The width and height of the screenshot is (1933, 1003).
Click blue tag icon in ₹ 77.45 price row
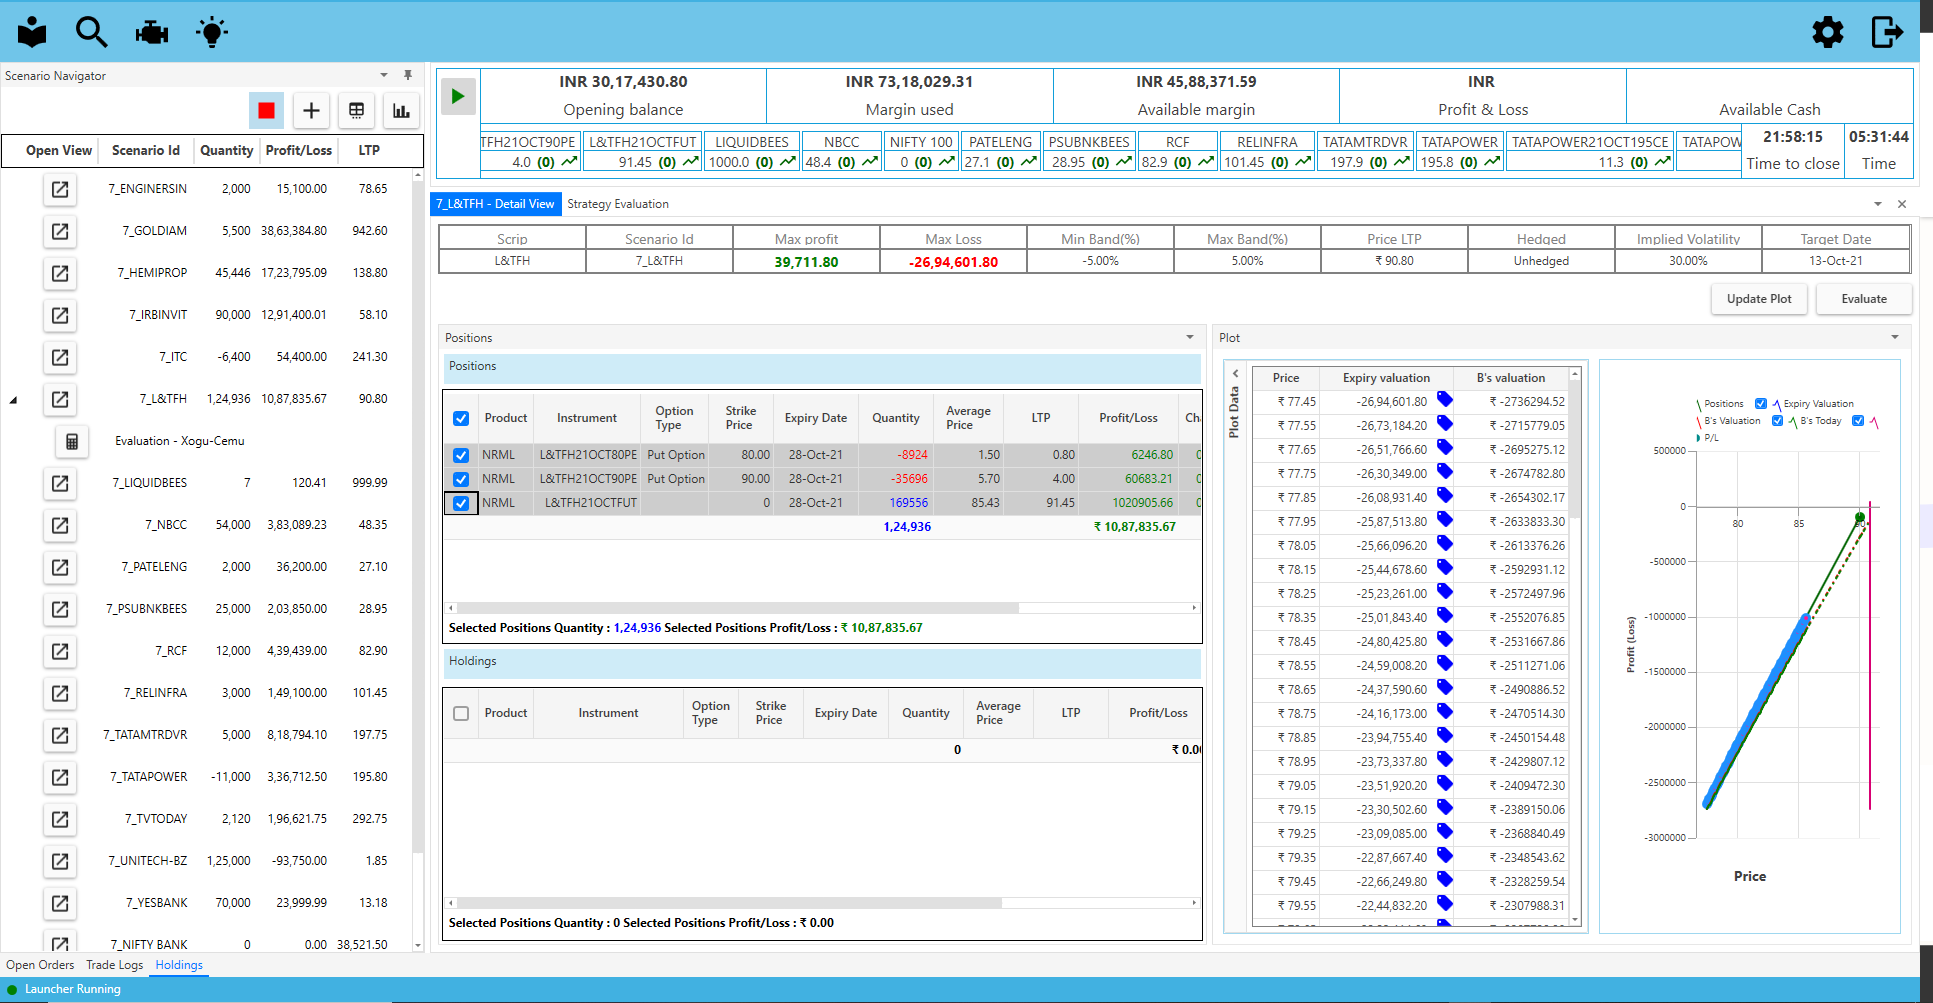pos(1445,400)
